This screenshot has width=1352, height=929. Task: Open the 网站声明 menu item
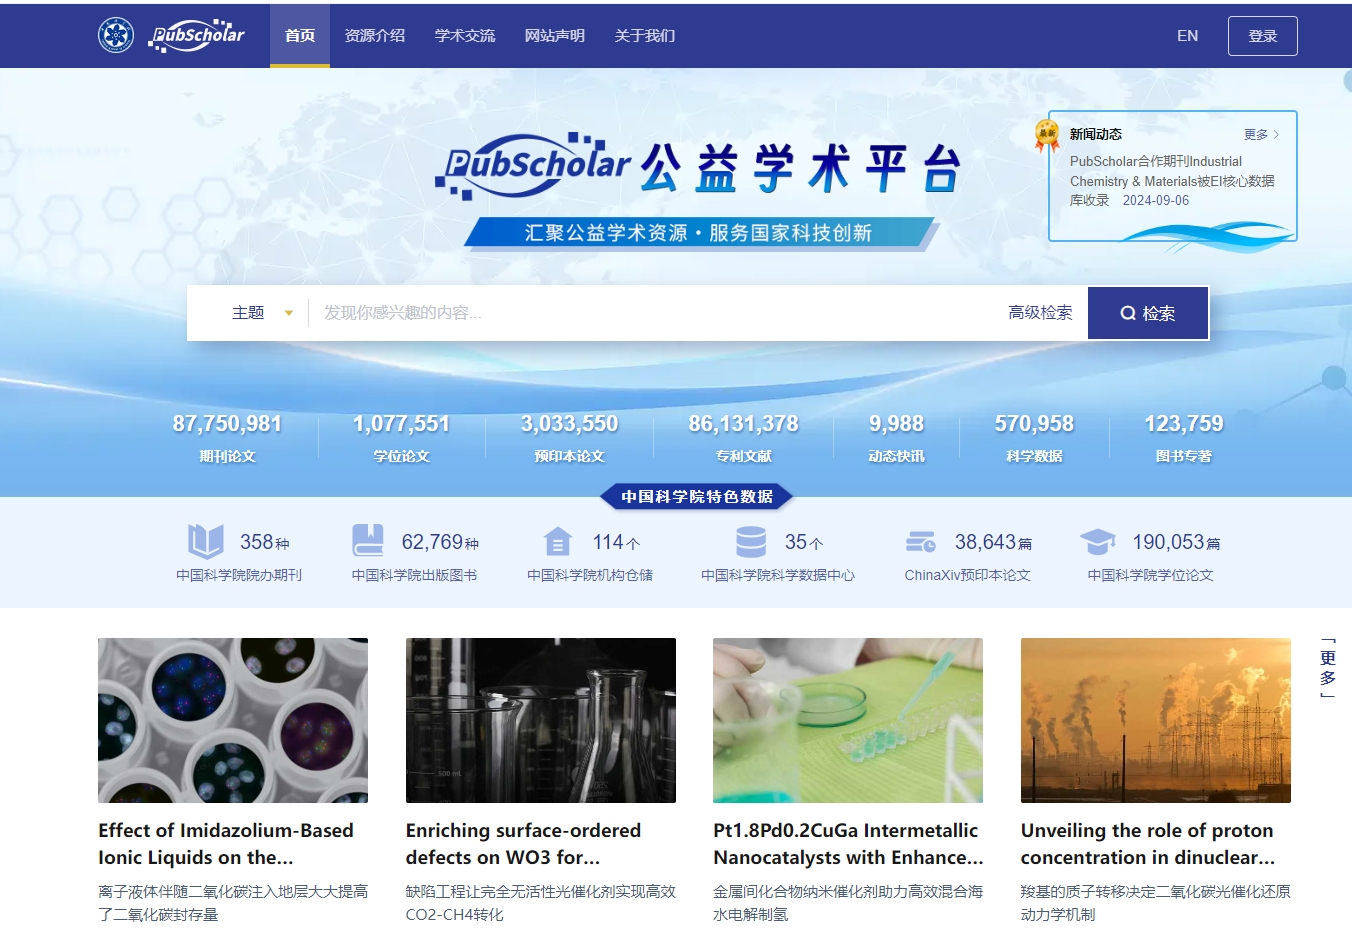pyautogui.click(x=555, y=35)
